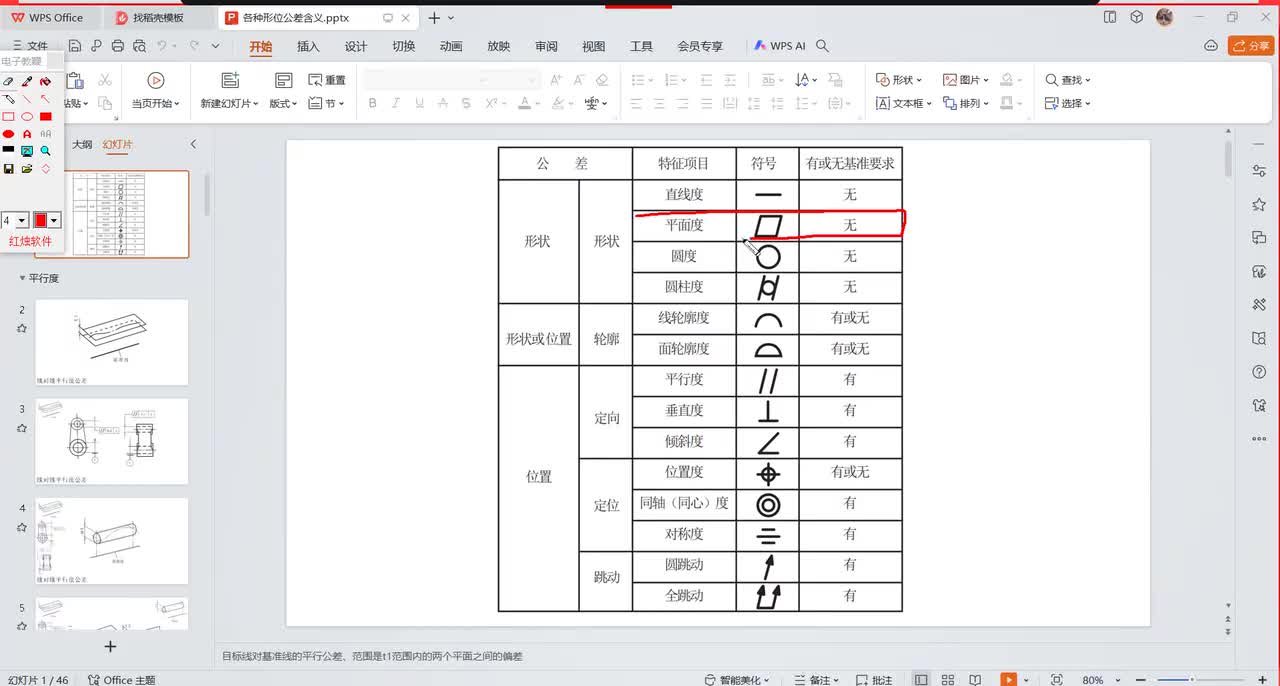The image size is (1280, 686).
Task: Click the print icon in quick access bar
Action: 118,46
